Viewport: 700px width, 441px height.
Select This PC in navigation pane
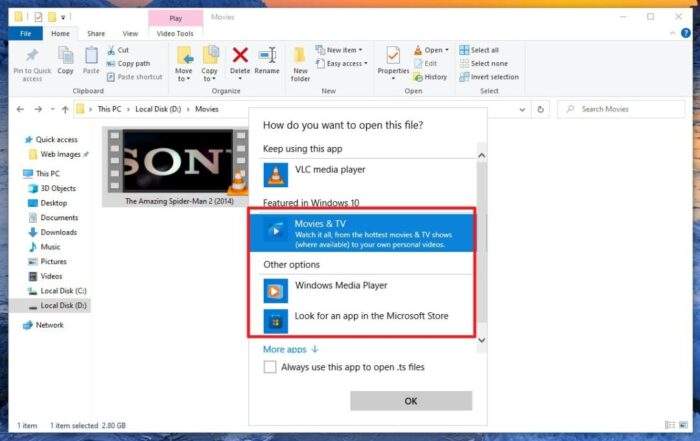click(47, 173)
